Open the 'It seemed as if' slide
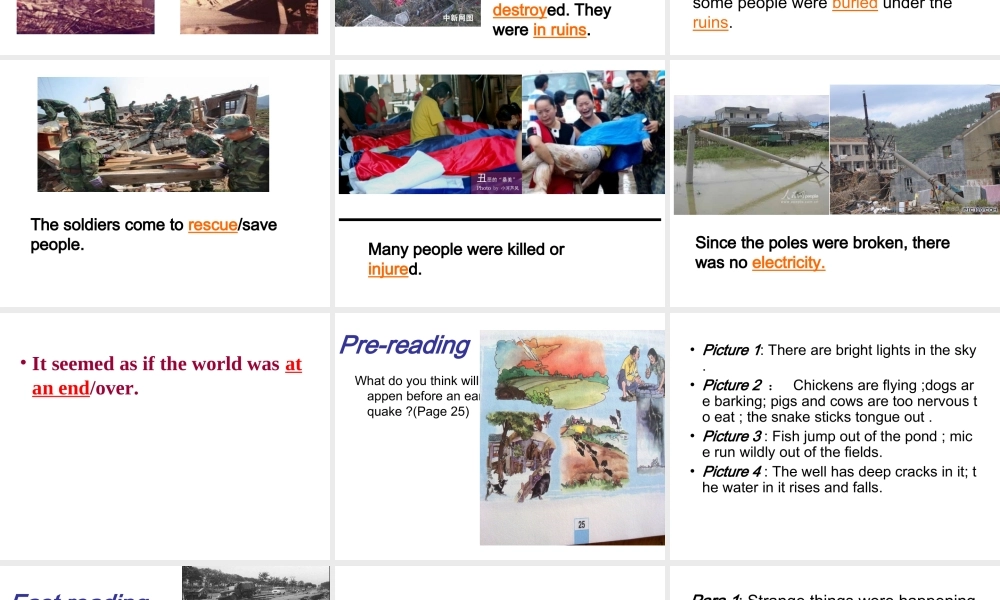 tap(165, 436)
